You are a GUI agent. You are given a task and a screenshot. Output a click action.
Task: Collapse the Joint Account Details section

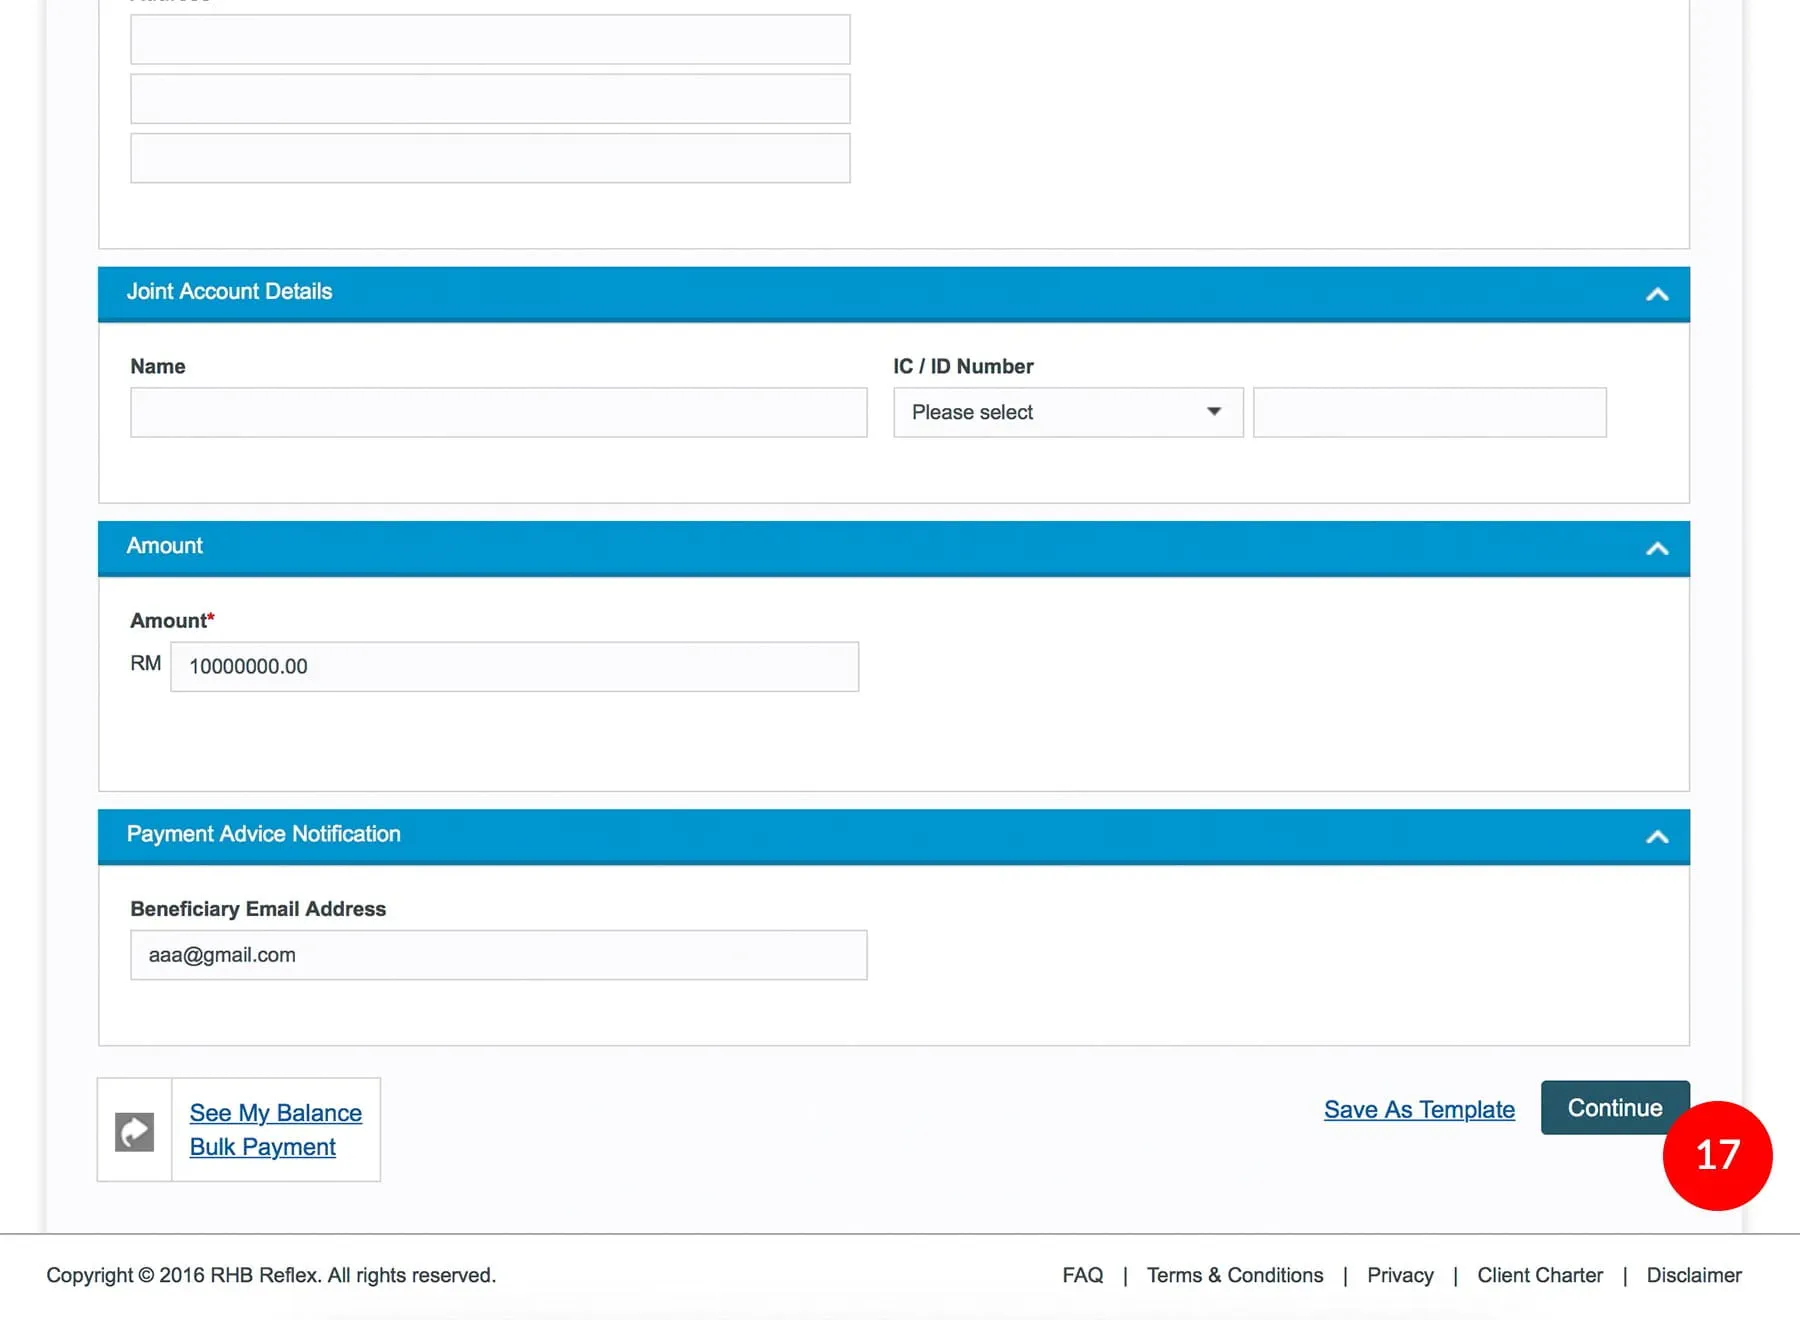coord(1656,294)
